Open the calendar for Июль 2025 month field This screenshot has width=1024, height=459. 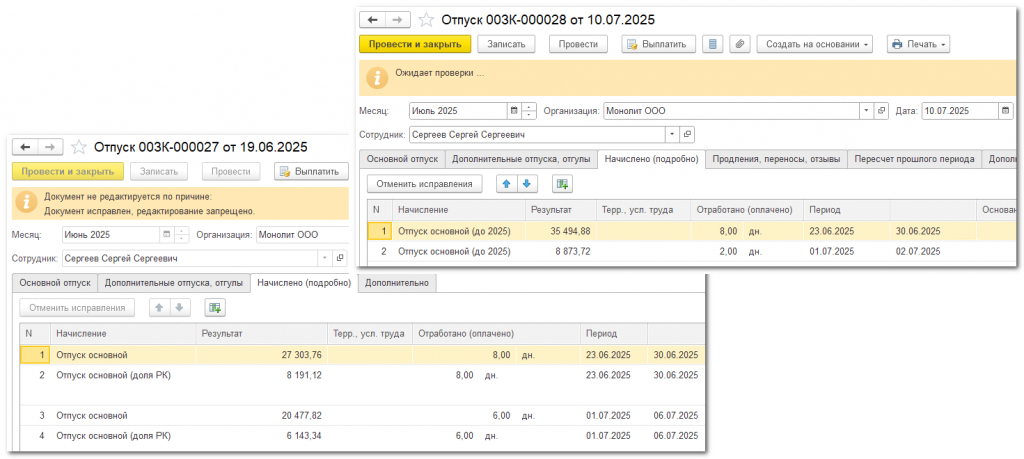(x=514, y=111)
